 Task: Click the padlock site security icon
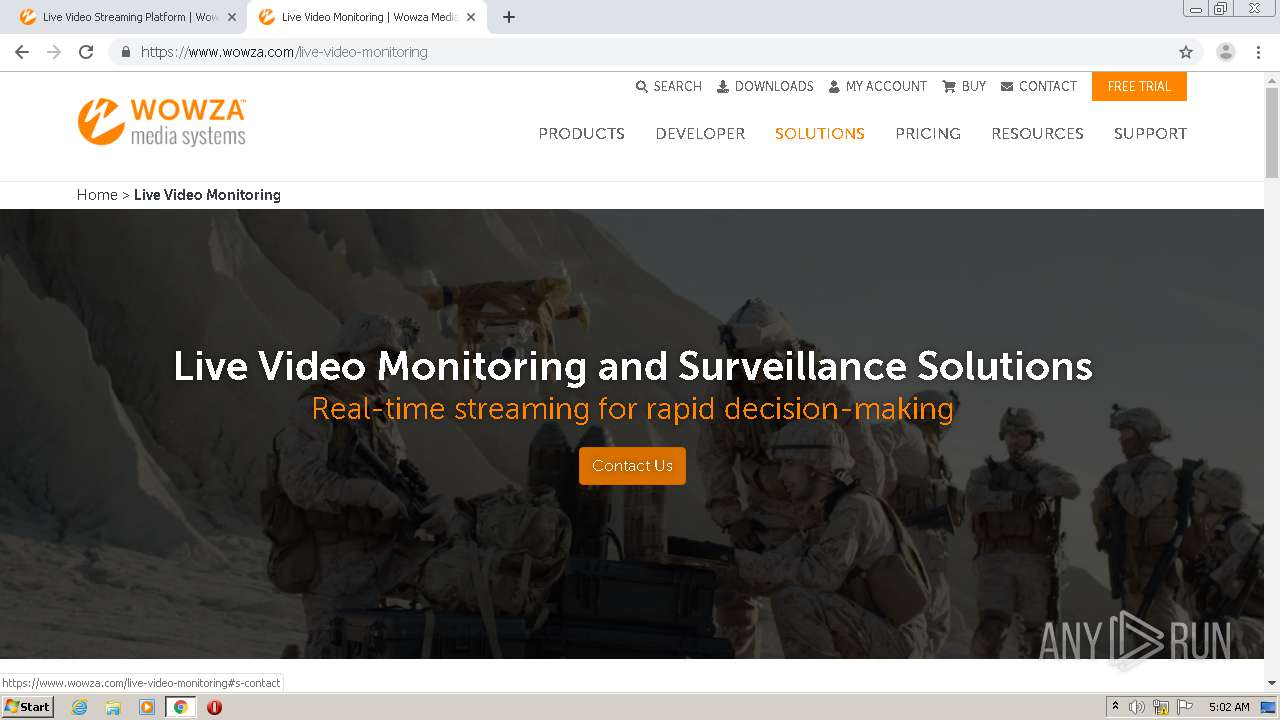point(125,52)
